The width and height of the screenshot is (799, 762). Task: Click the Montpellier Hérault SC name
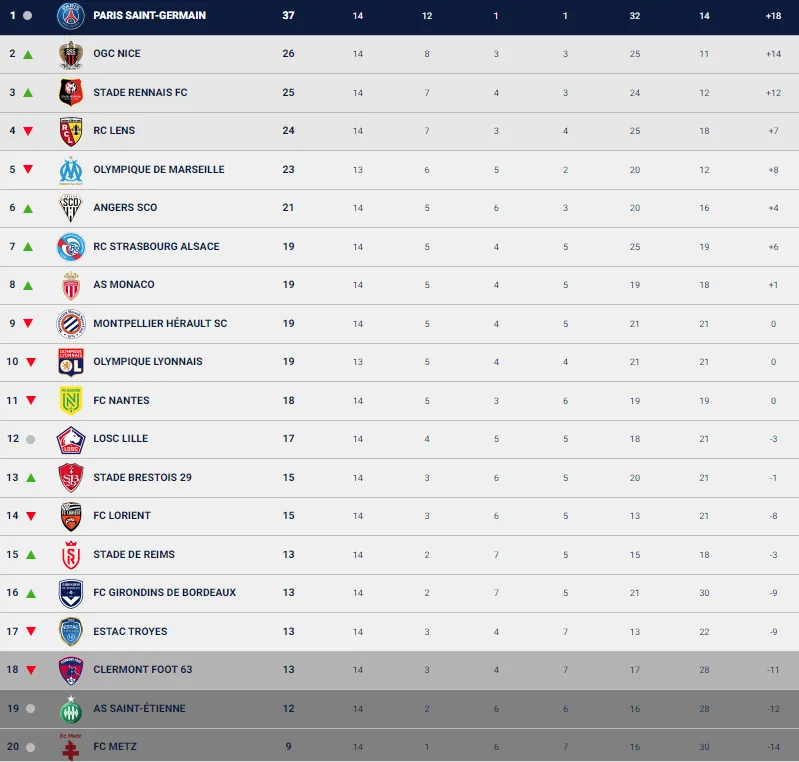pos(160,324)
